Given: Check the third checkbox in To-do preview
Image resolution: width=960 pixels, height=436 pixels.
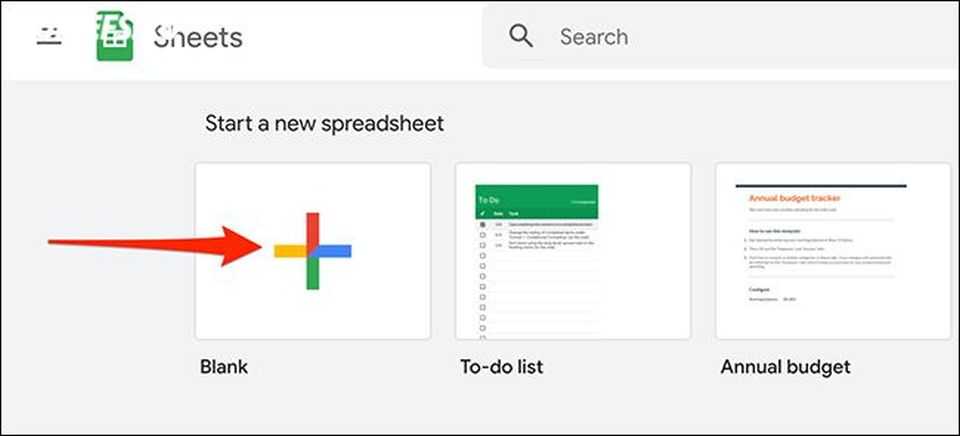Looking at the screenshot, I should click(x=483, y=245).
